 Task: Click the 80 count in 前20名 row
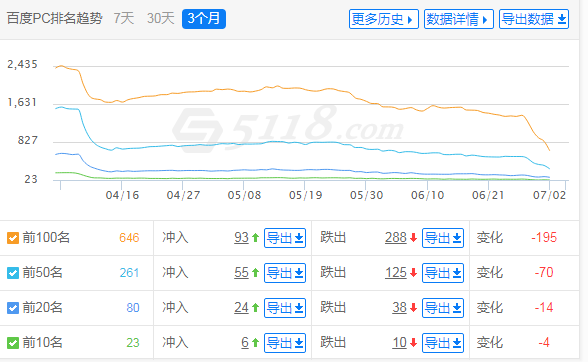133,308
